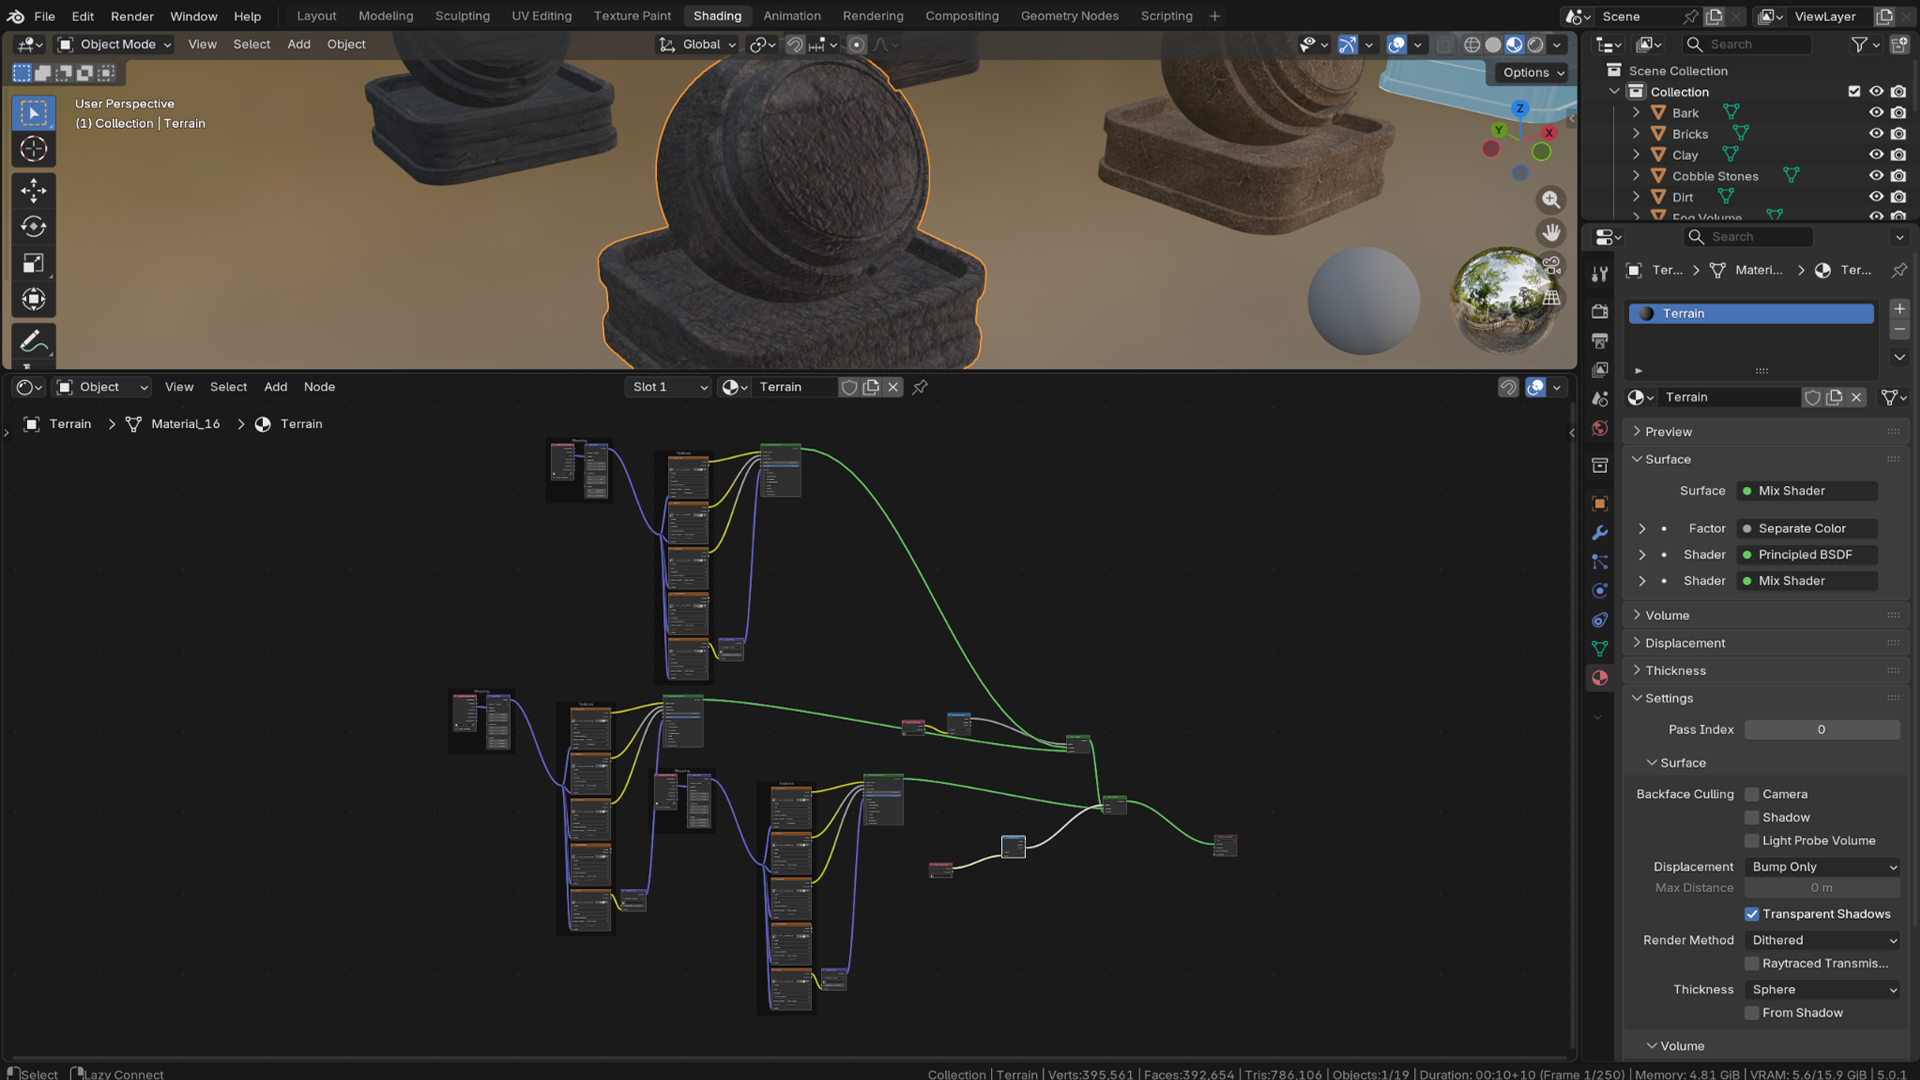
Task: Enable Shadow backface culling checkbox
Action: [x=1752, y=817]
